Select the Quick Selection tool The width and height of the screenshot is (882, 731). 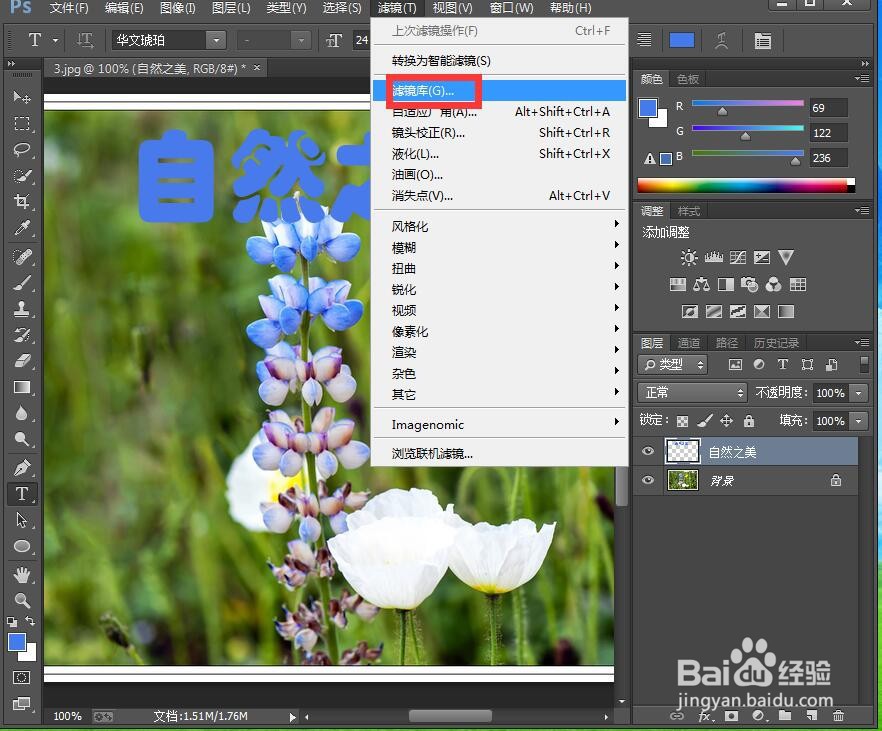[21, 175]
